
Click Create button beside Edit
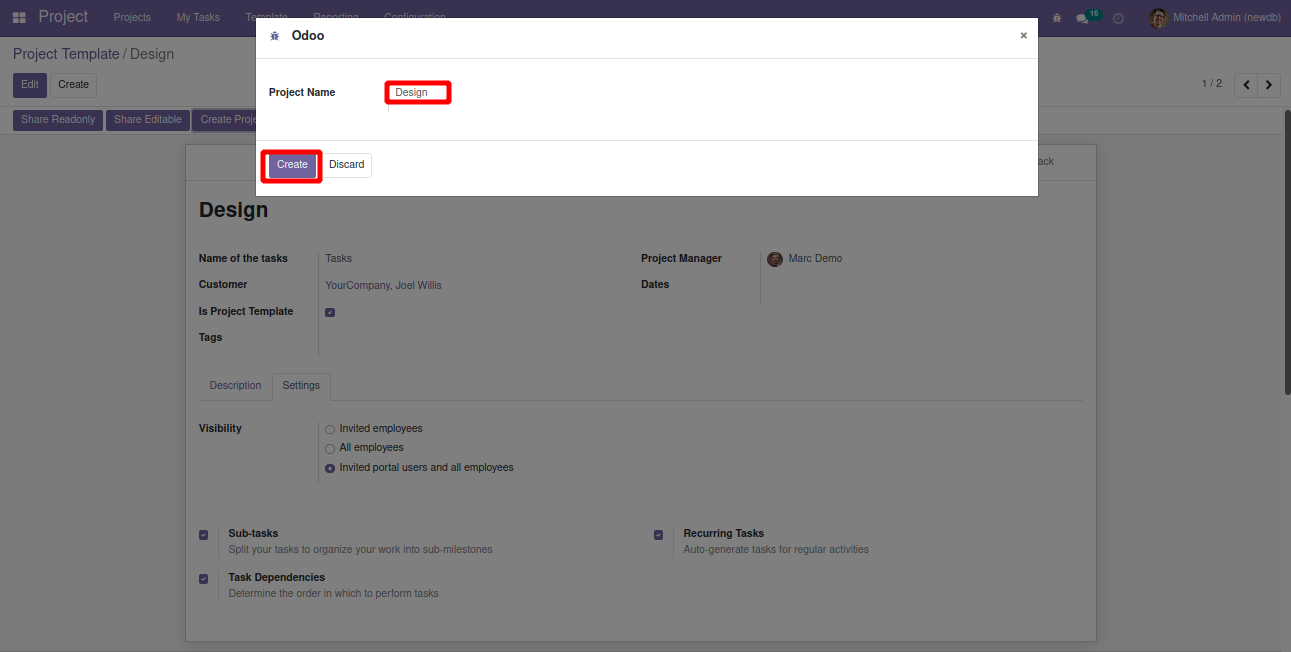[x=74, y=85]
